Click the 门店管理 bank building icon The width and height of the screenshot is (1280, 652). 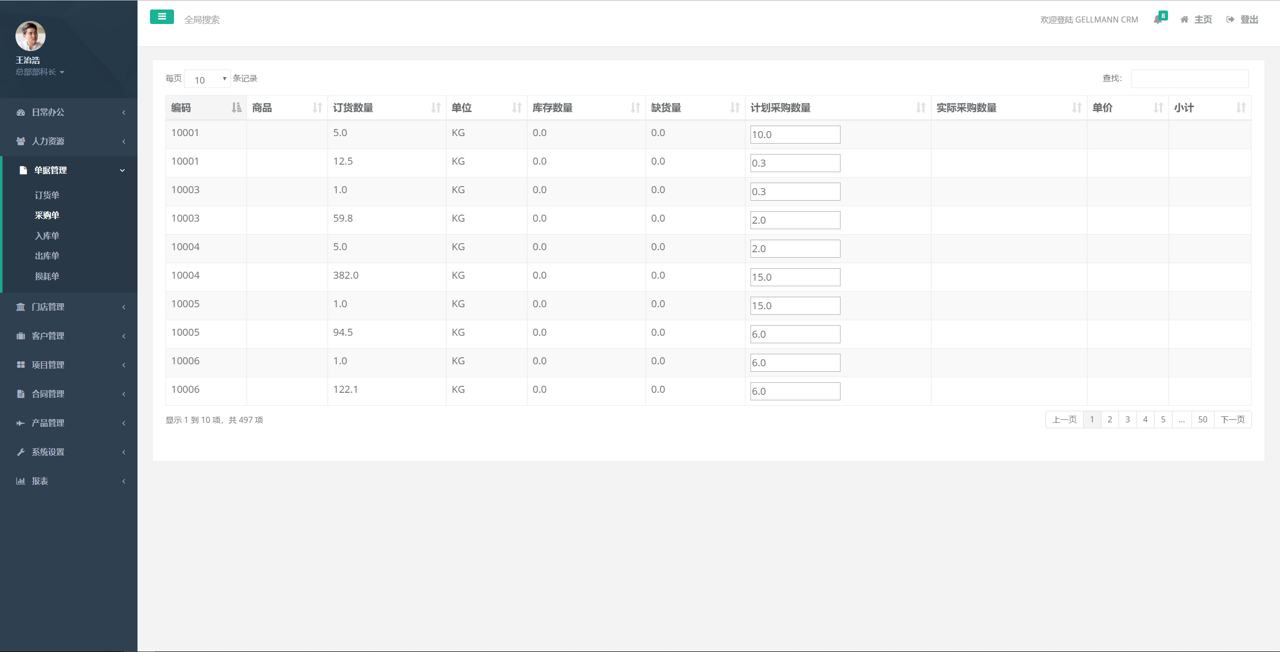click(x=20, y=307)
